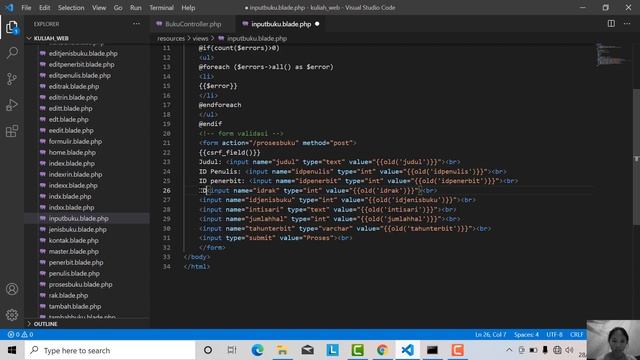Open the Extensions view

click(12, 131)
